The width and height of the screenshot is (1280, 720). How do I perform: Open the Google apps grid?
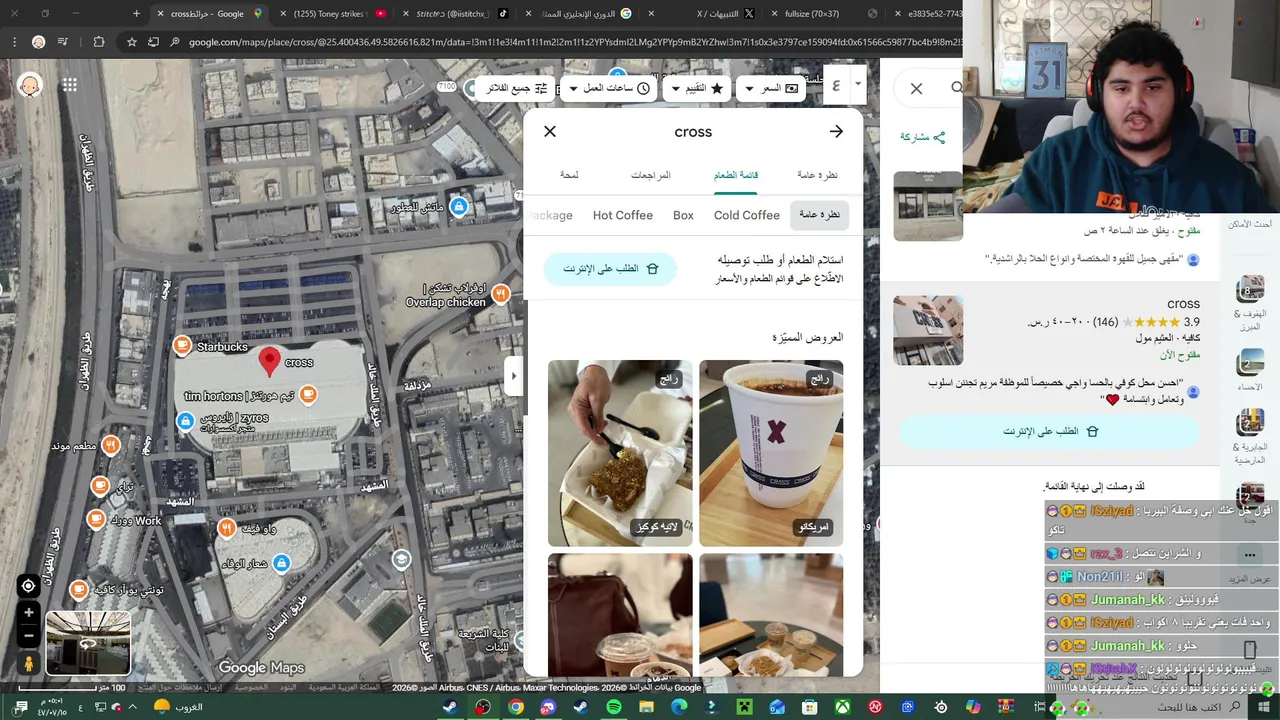pyautogui.click(x=69, y=85)
